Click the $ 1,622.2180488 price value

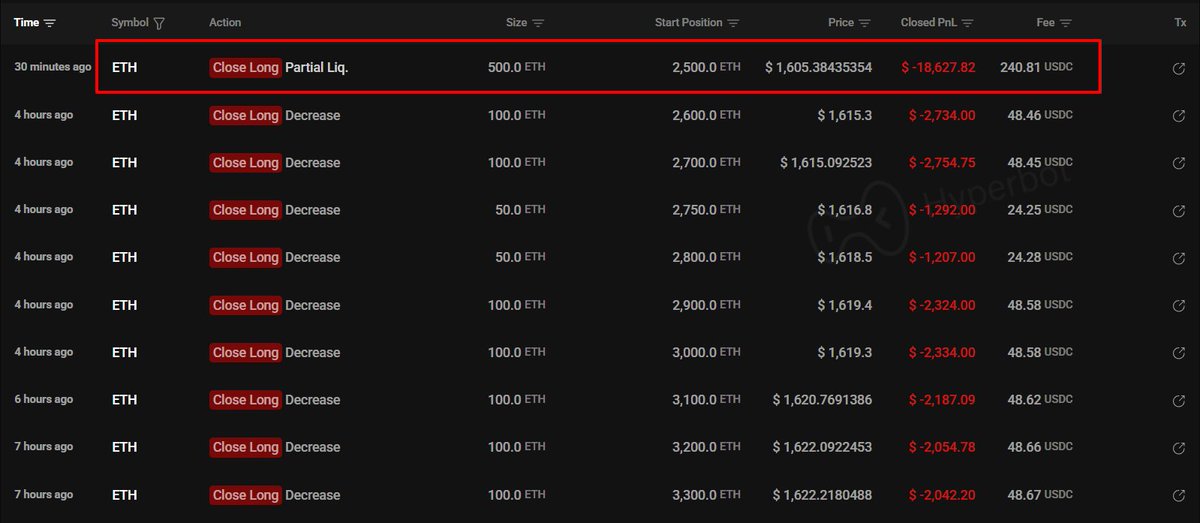[822, 495]
